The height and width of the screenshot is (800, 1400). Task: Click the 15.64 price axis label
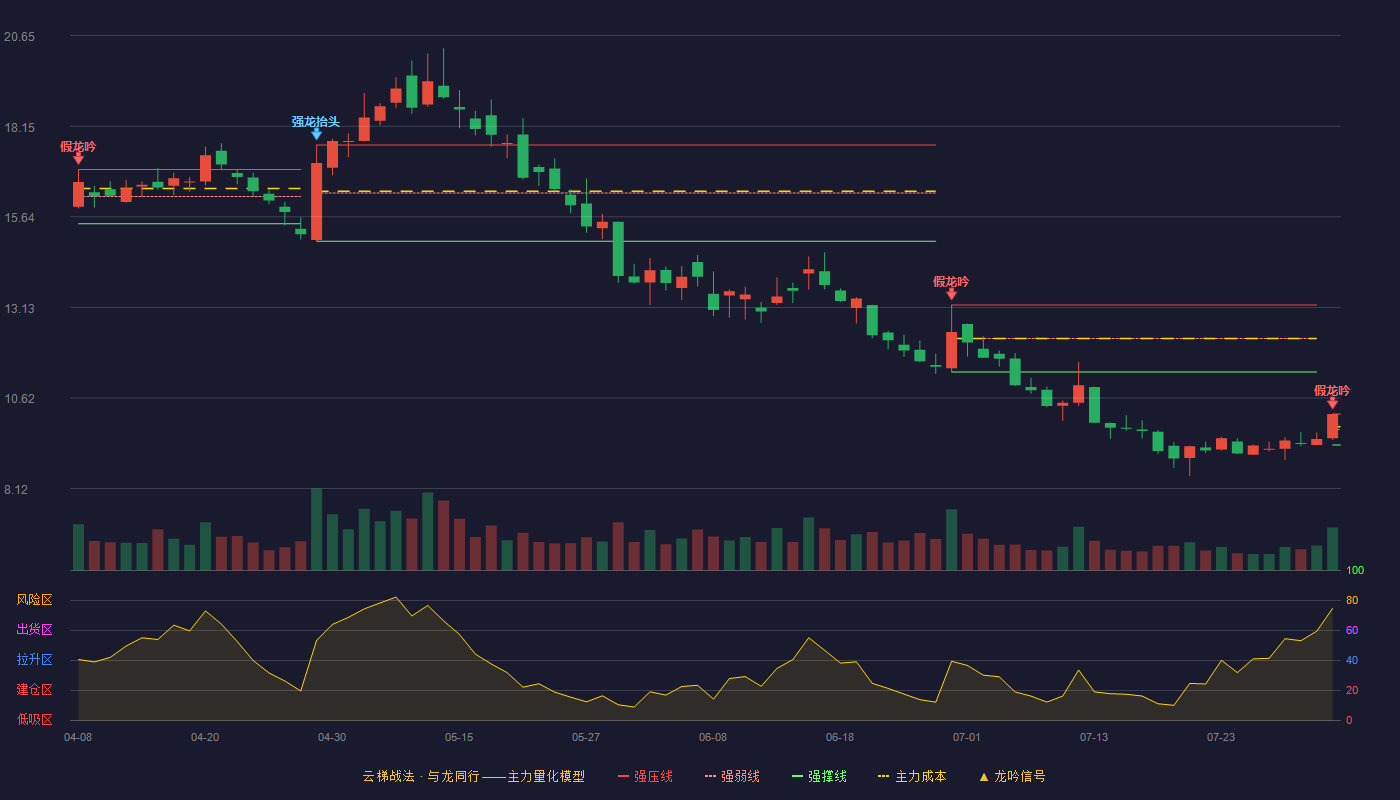(x=19, y=218)
